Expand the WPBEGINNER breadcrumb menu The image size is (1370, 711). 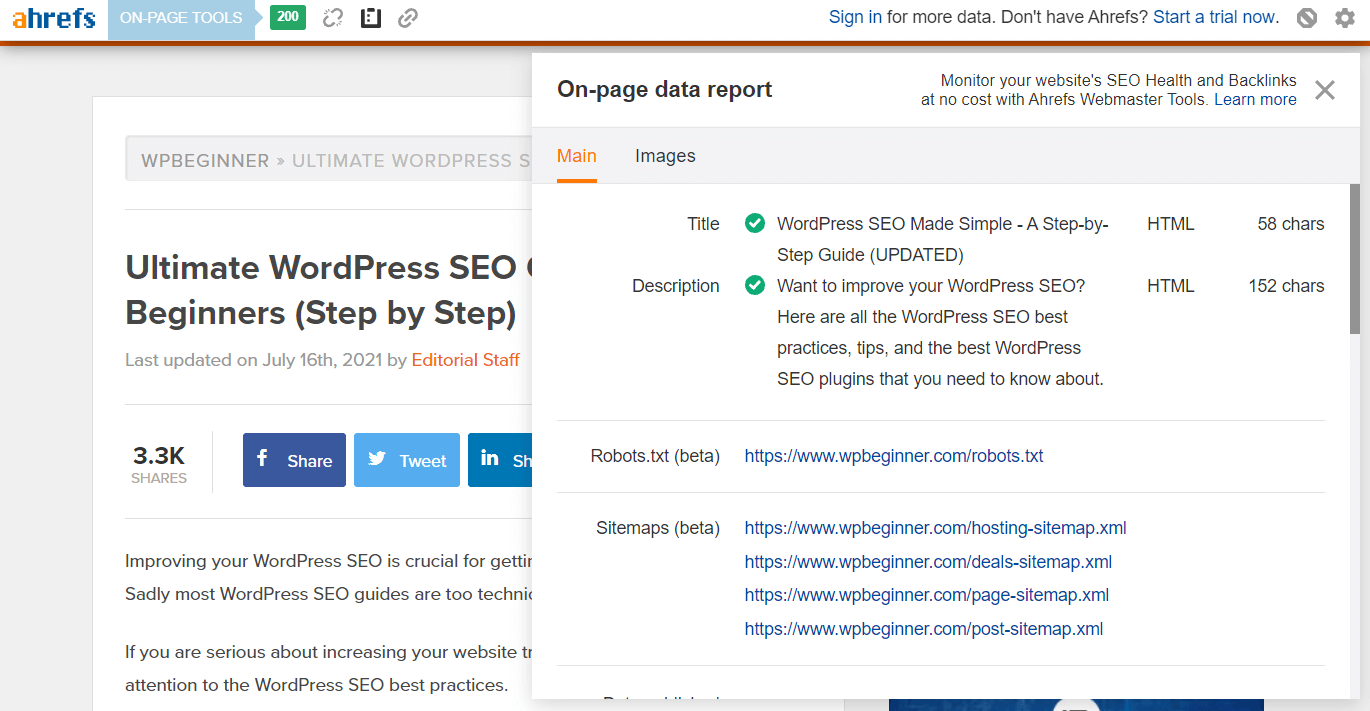click(x=204, y=160)
